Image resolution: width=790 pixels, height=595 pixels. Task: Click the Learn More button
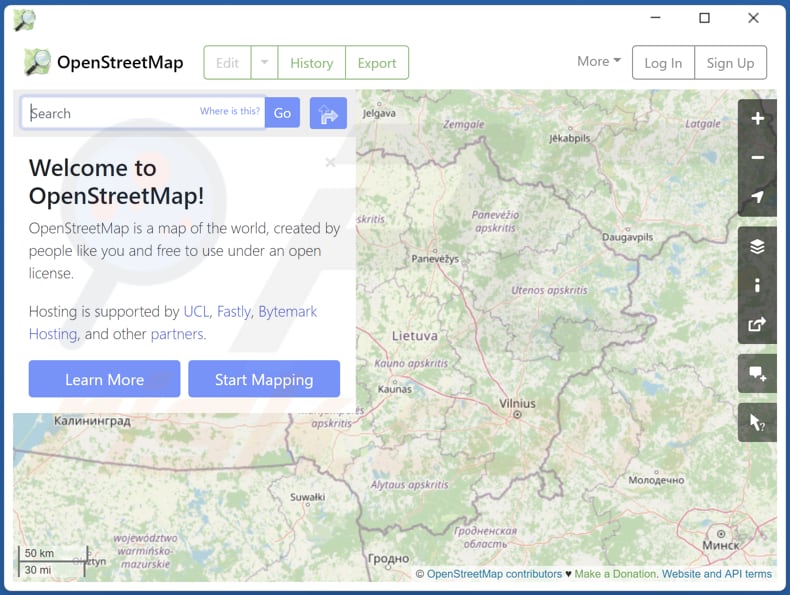(x=104, y=379)
